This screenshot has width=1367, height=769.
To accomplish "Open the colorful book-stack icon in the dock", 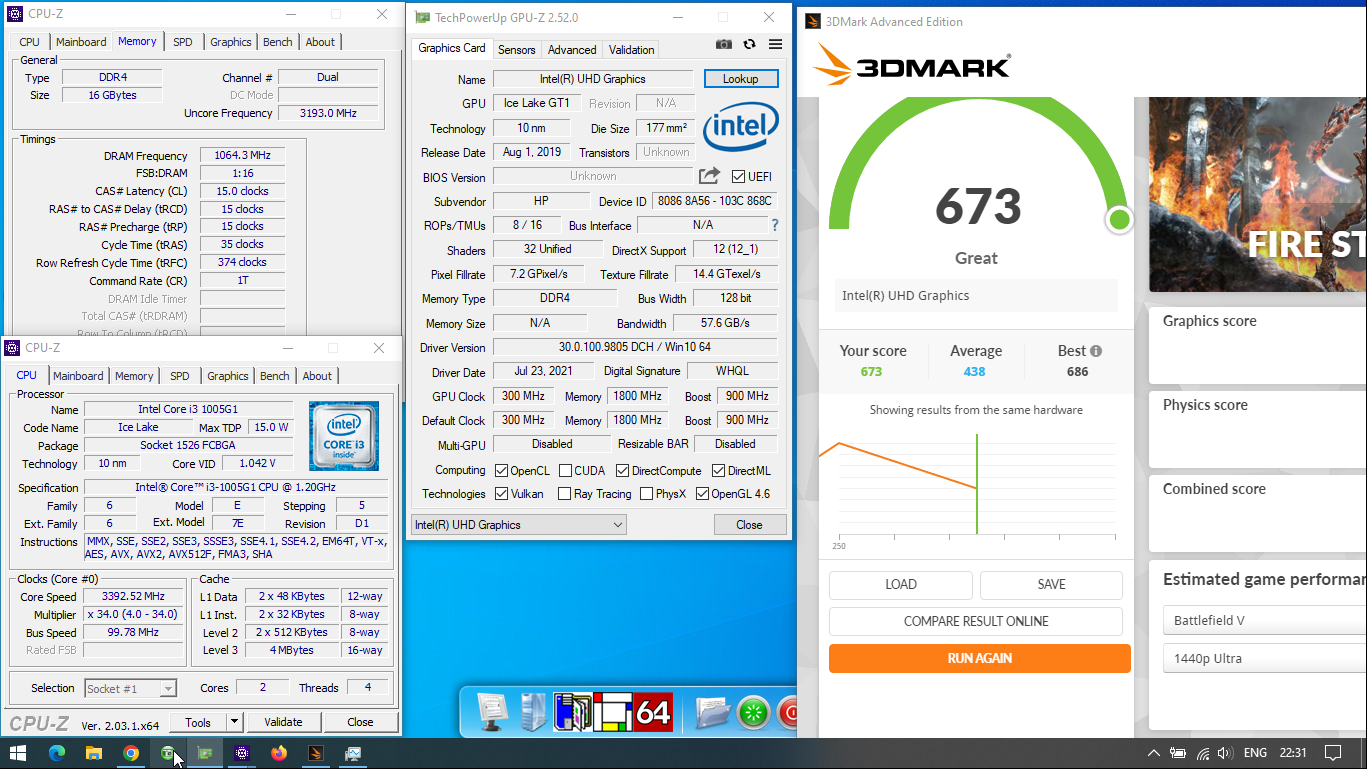I will (573, 711).
